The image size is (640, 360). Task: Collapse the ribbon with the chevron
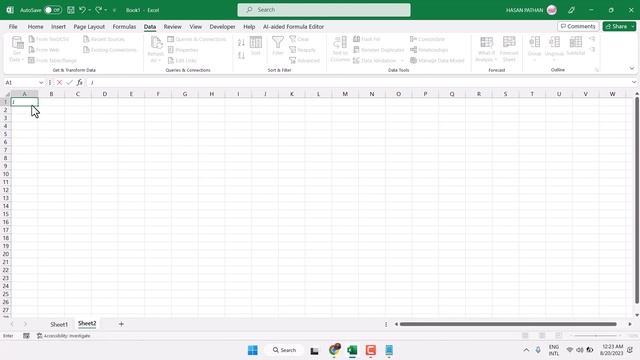pos(632,69)
